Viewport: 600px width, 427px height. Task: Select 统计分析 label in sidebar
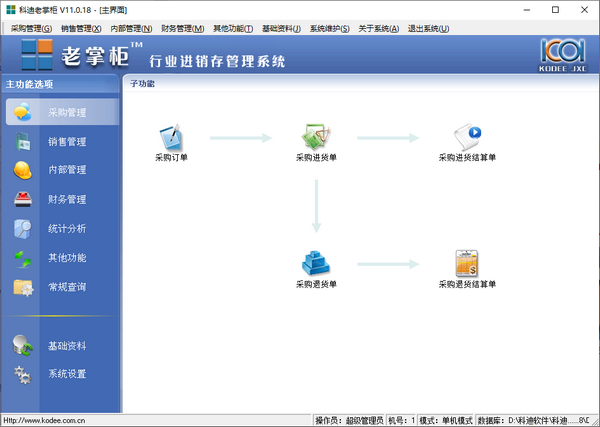coord(67,229)
